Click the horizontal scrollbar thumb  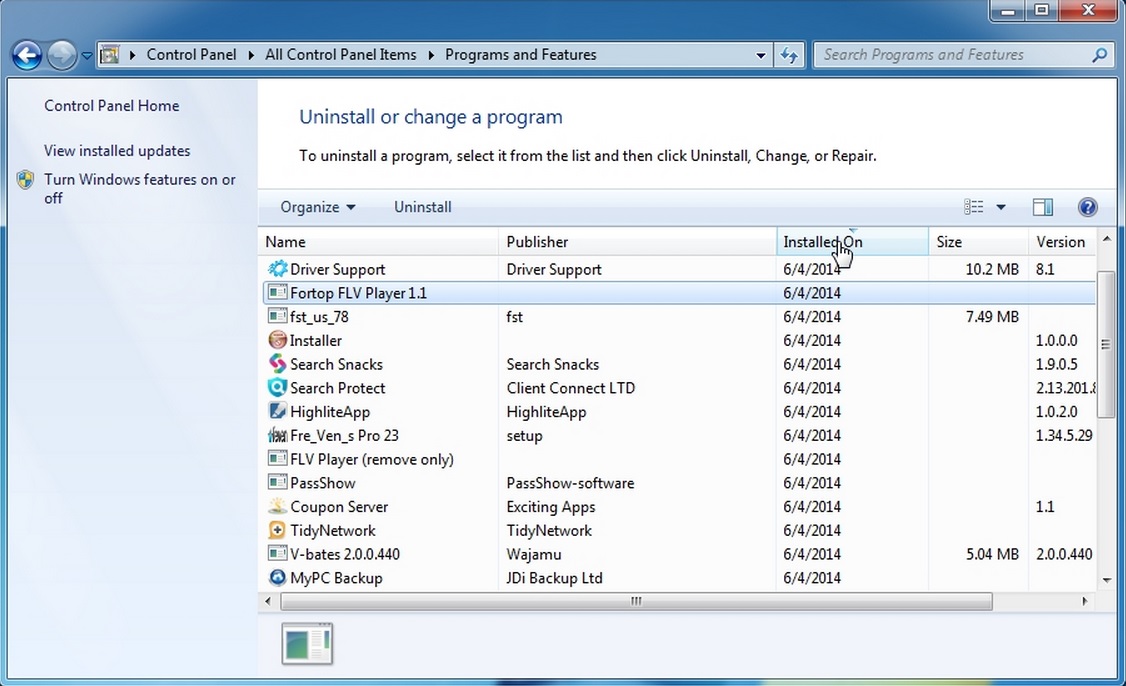[x=636, y=601]
